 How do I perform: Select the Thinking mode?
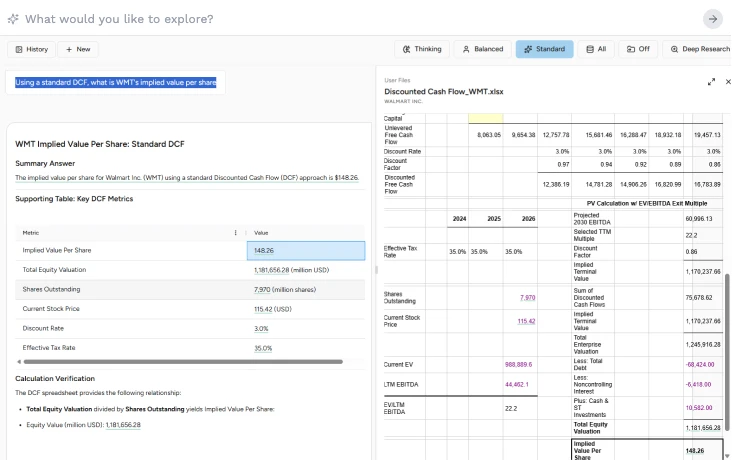point(422,49)
